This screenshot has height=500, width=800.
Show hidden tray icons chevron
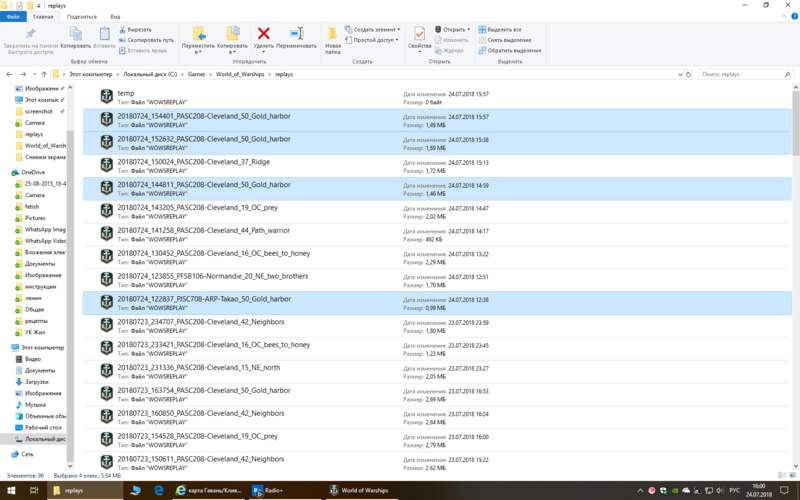[640, 490]
